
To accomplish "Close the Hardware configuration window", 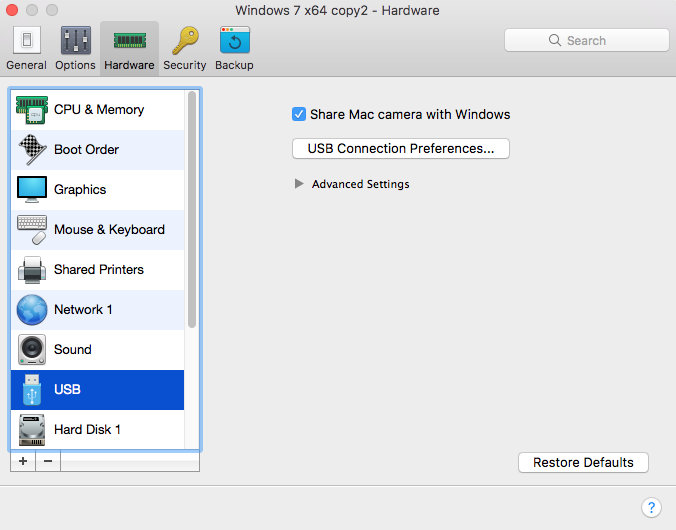I will [x=12, y=10].
